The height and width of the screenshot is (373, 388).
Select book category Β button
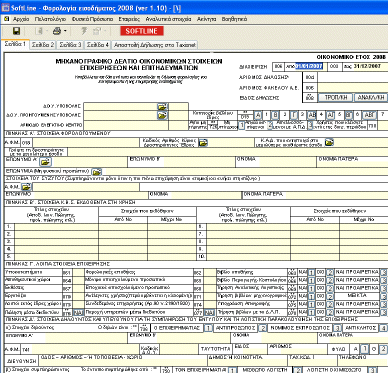point(275,115)
